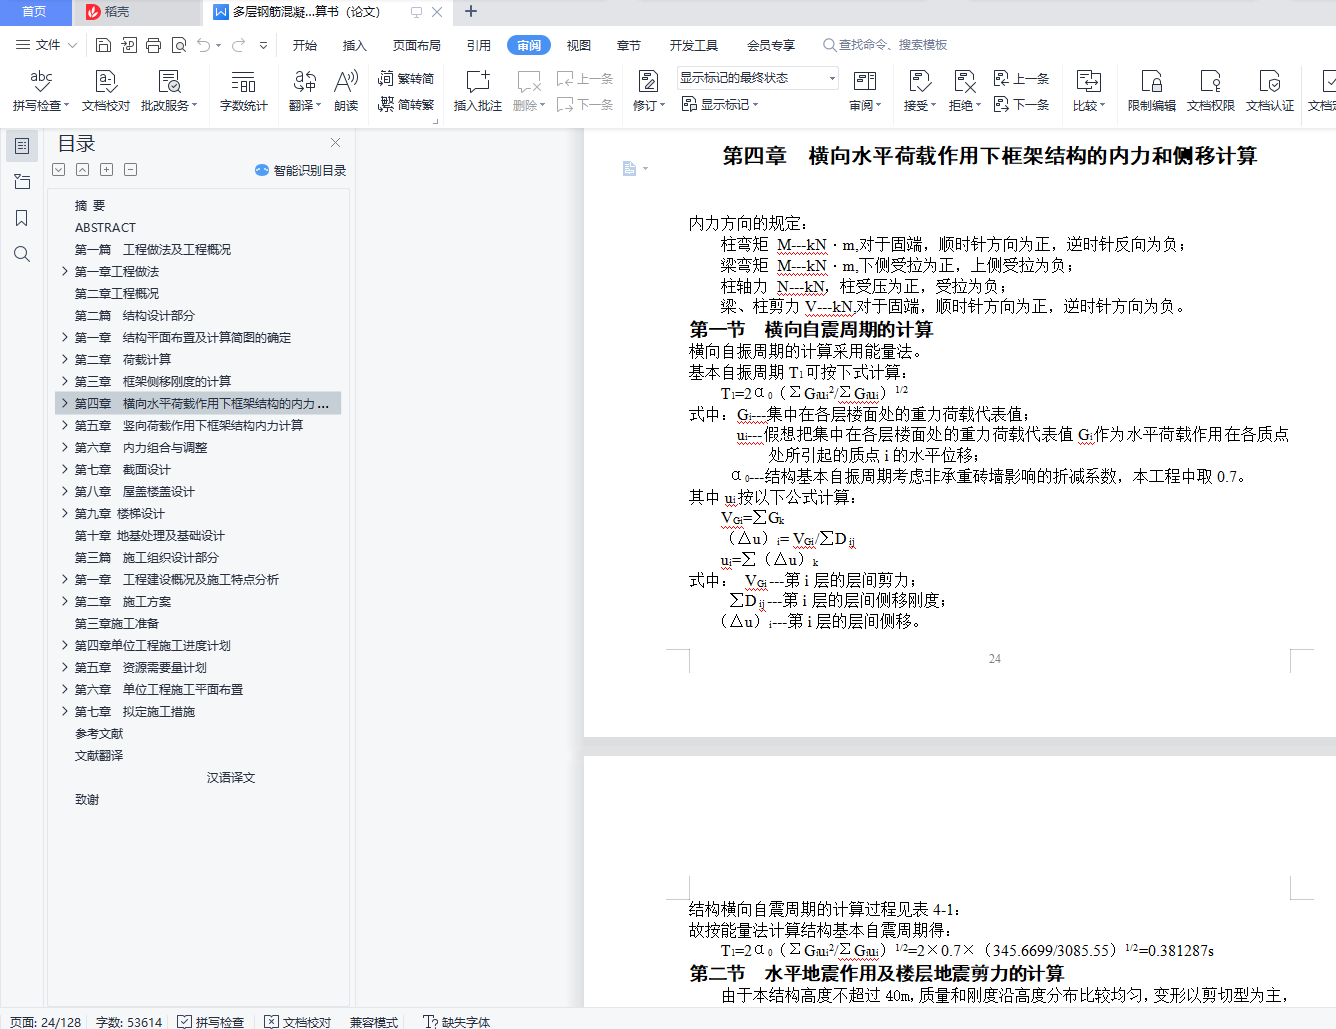Image resolution: width=1336 pixels, height=1029 pixels.
Task: Click the minus-box remove icon in 目录 panel
Action: (130, 170)
